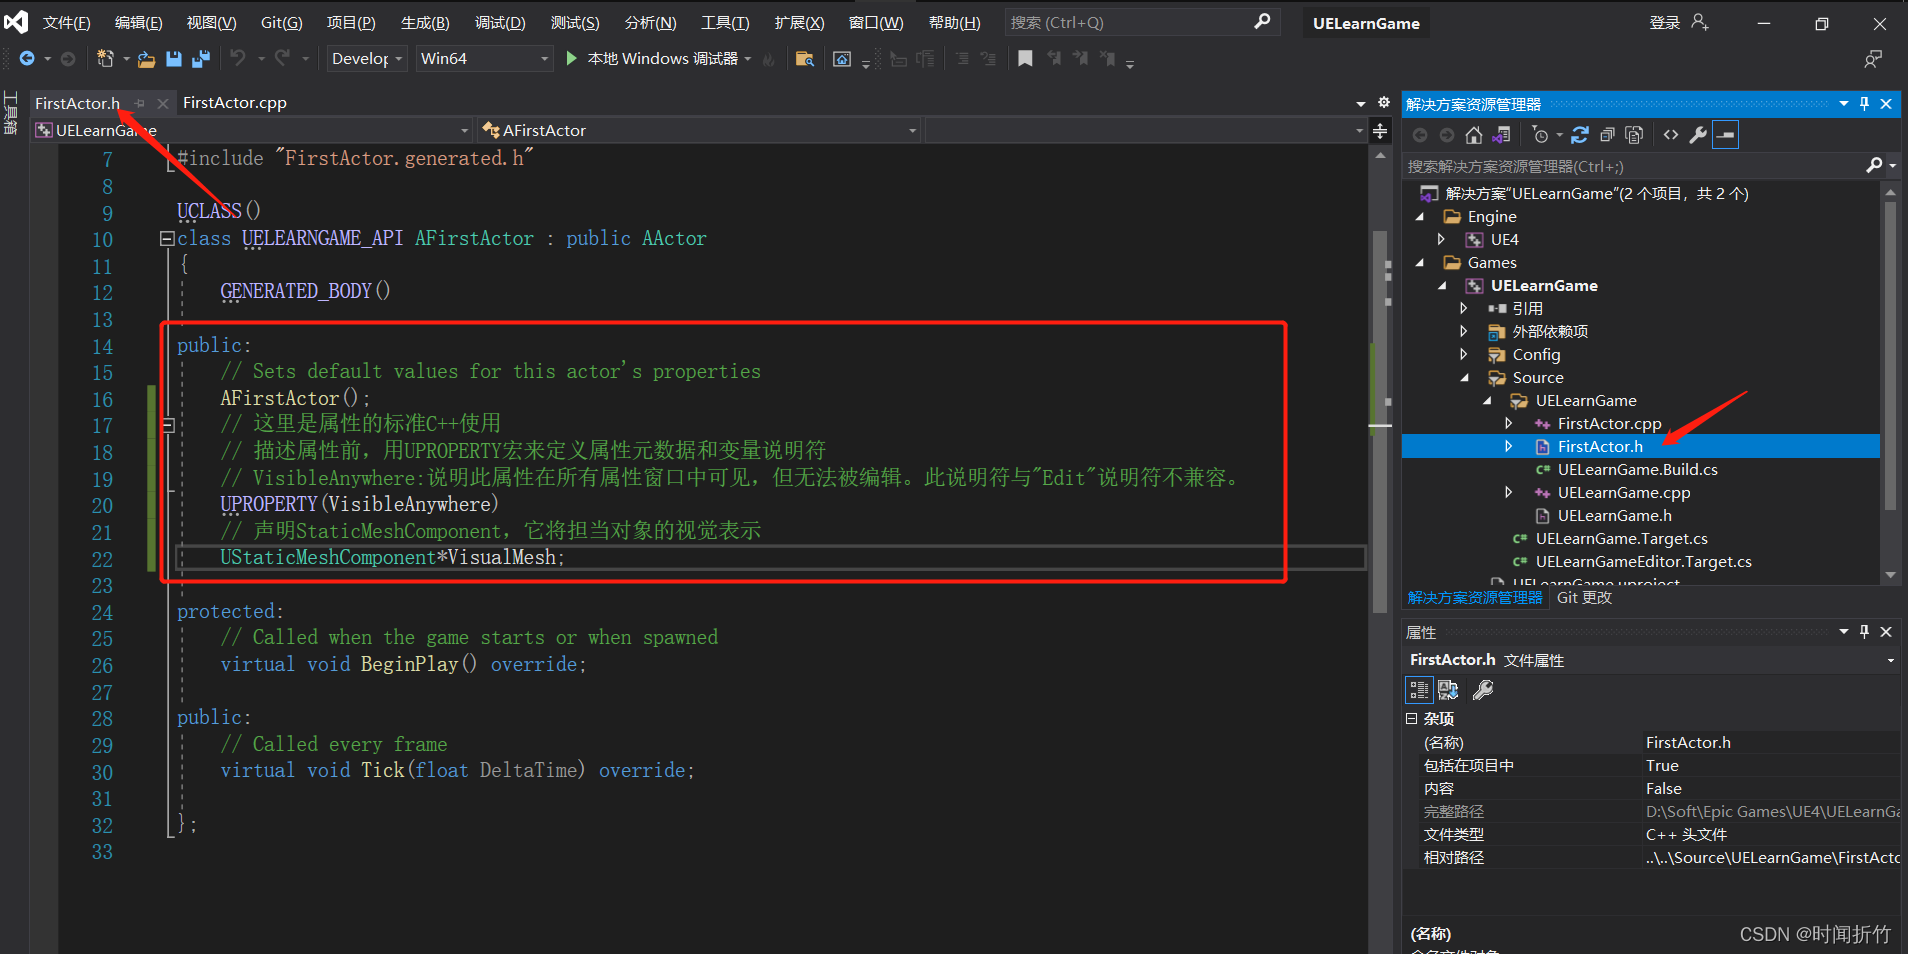Click the navigate backward arrow in main toolbar
The height and width of the screenshot is (954, 1908).
tap(27, 59)
